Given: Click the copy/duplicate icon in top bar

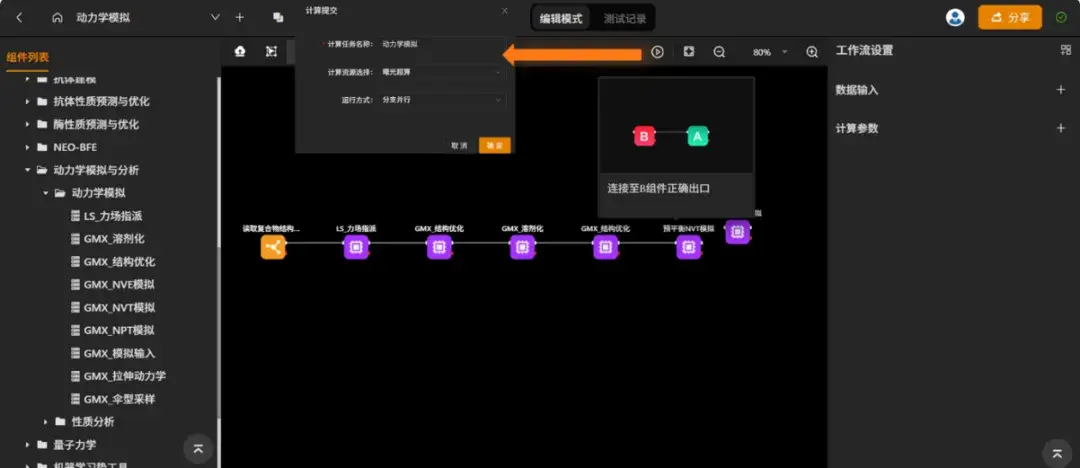Looking at the screenshot, I should tap(278, 18).
